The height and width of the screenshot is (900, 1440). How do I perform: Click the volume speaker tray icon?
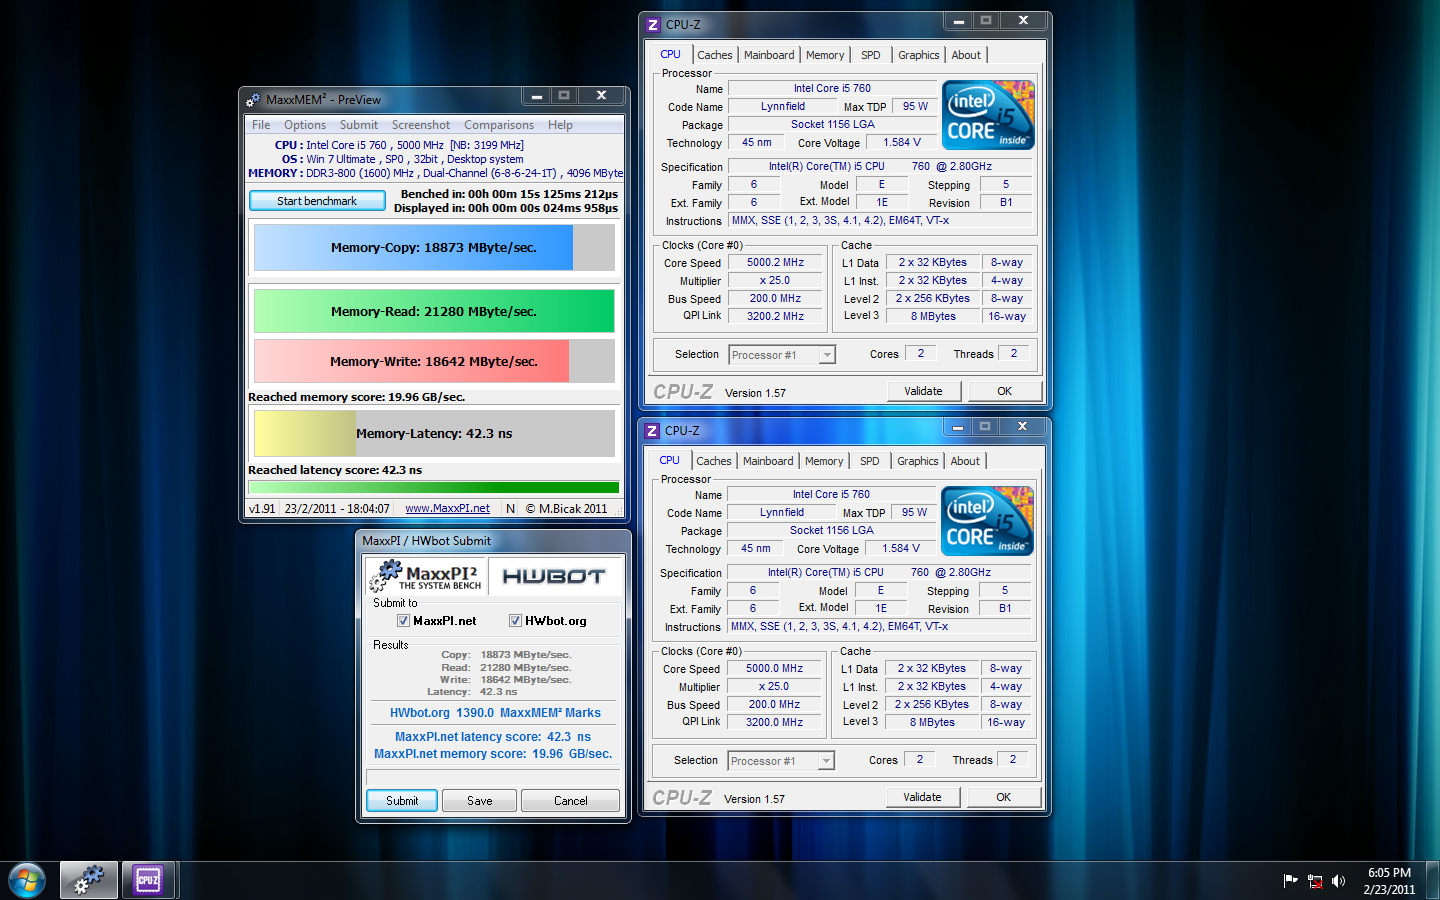click(1339, 881)
